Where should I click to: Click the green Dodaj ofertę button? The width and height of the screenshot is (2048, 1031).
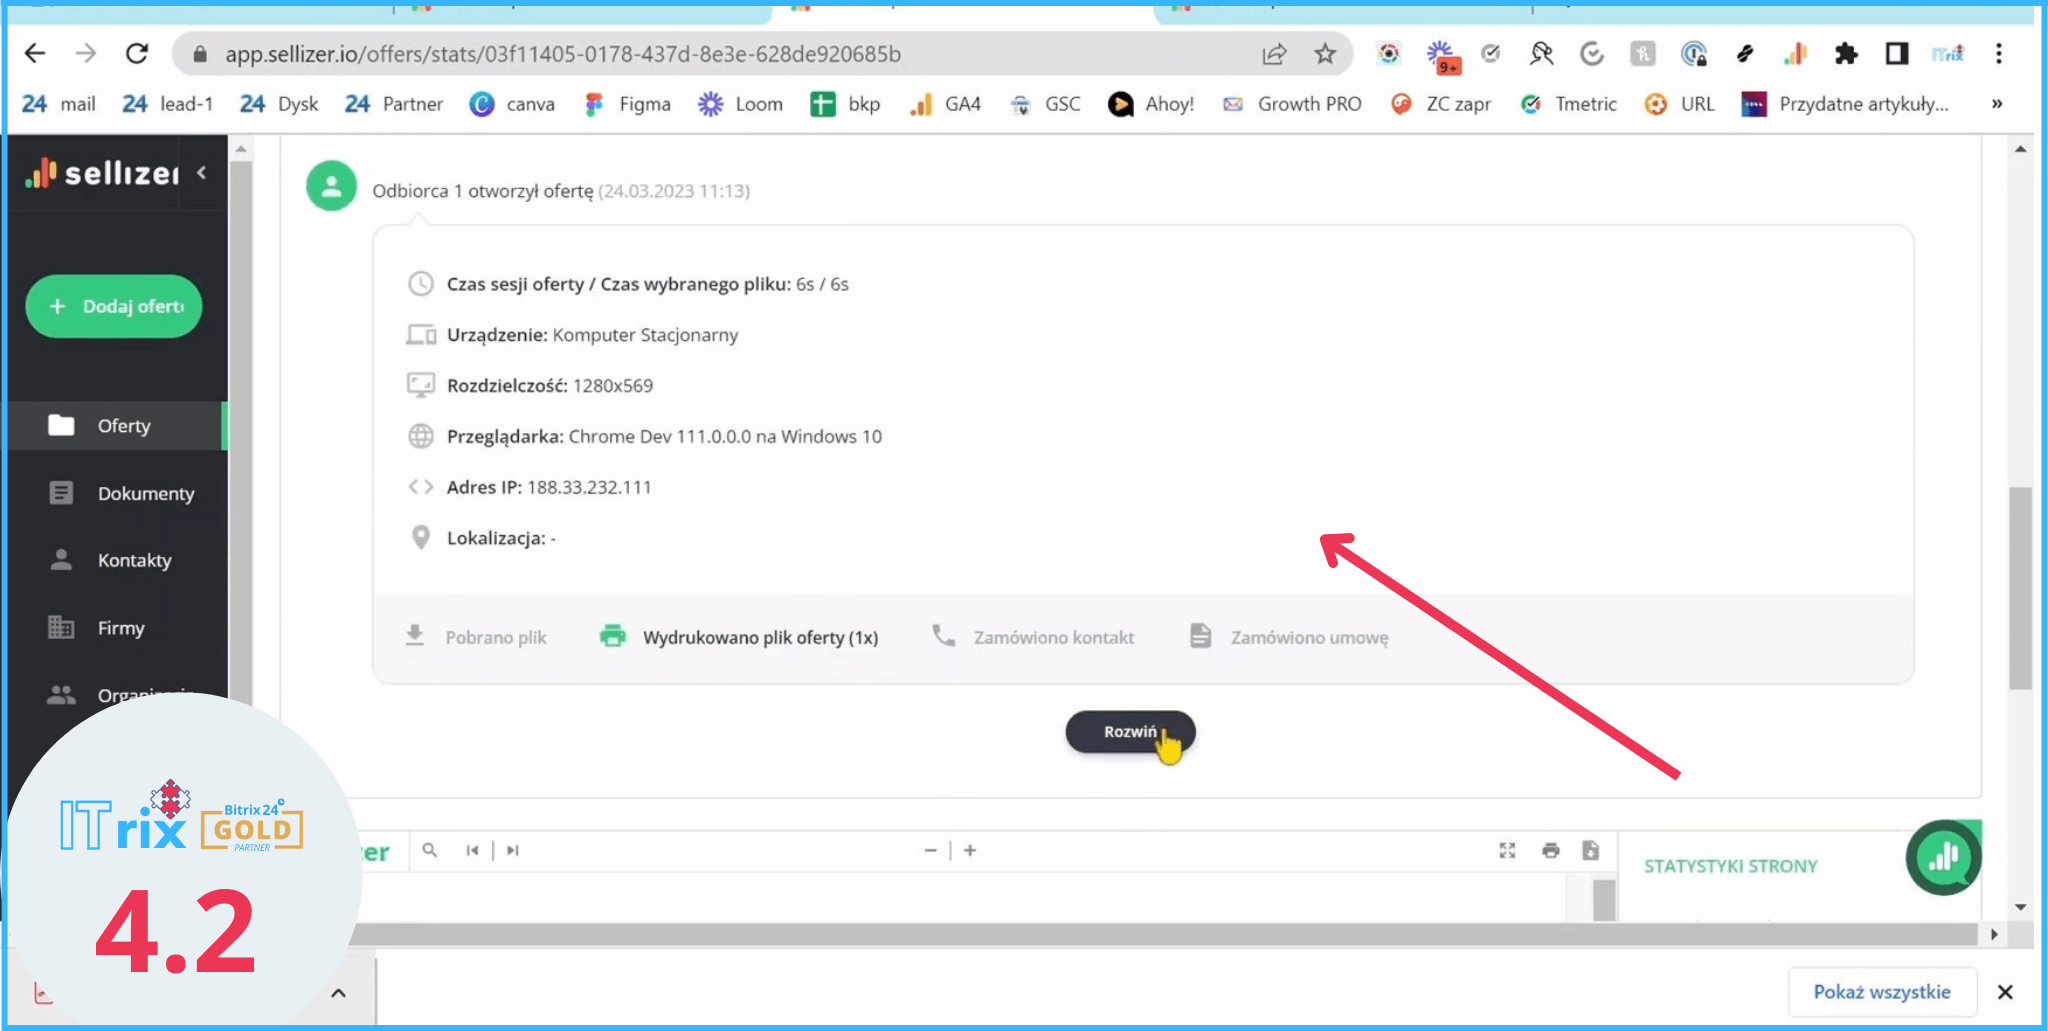click(114, 306)
